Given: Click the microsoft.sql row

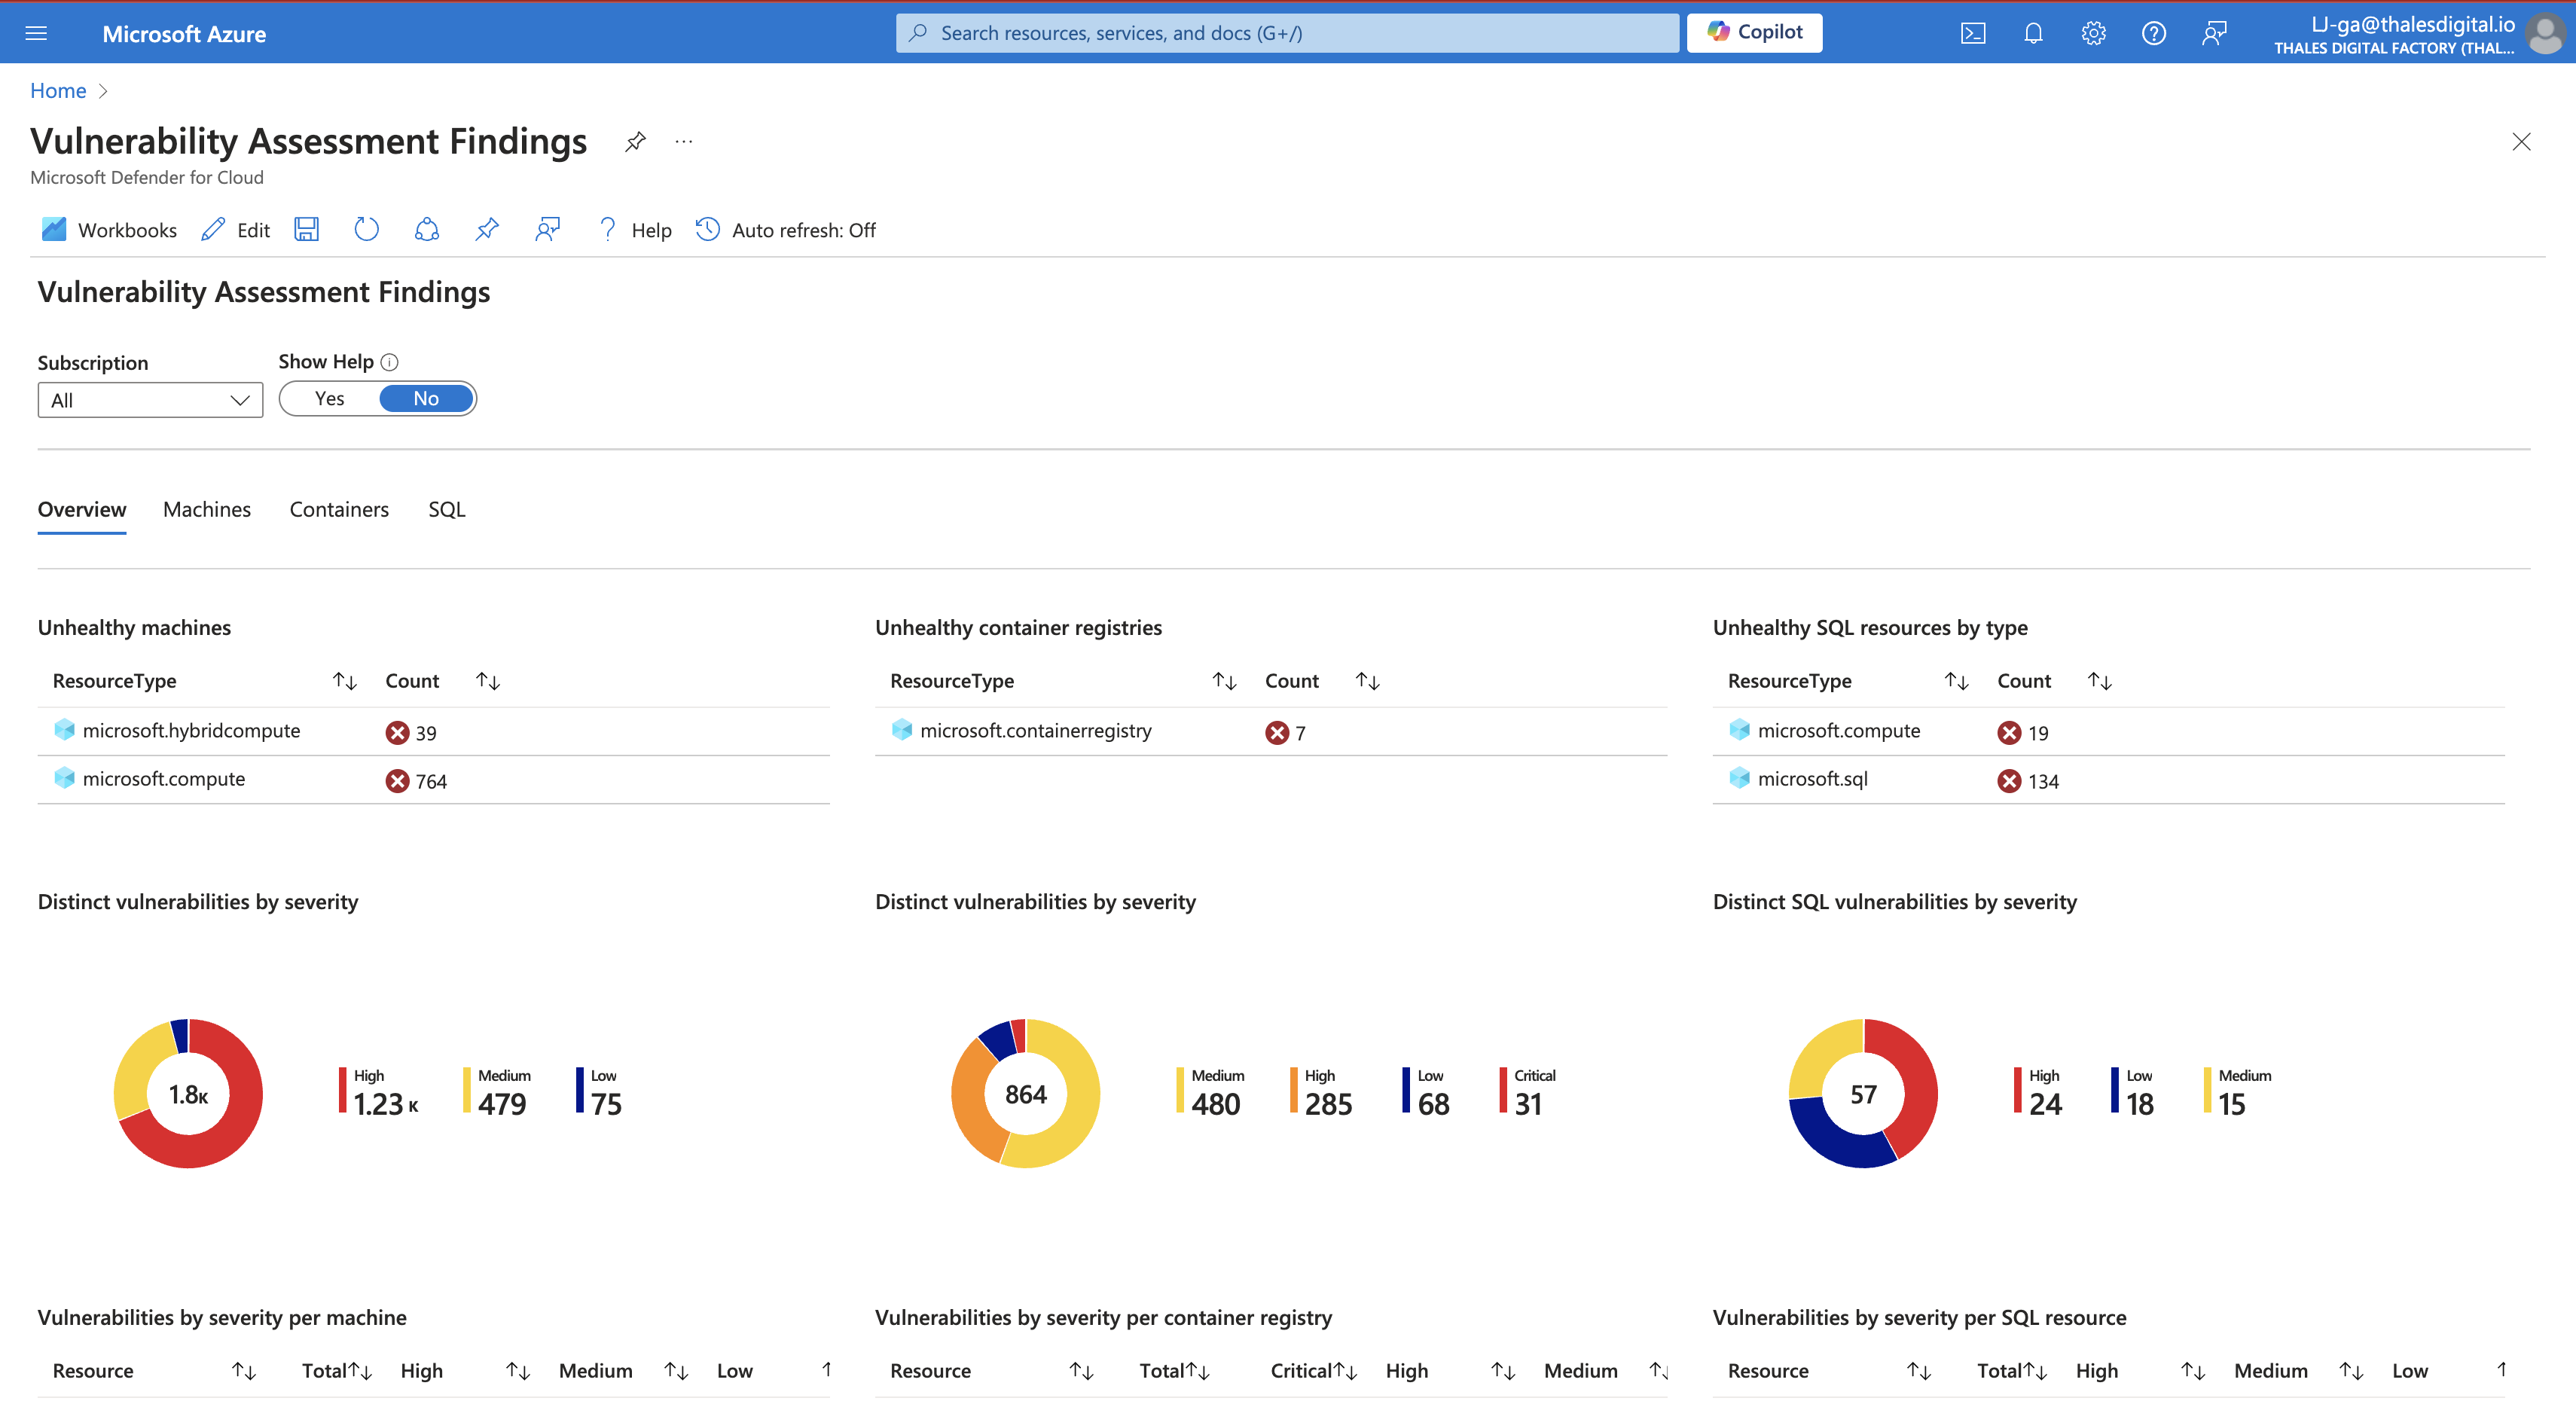Looking at the screenshot, I should [x=2108, y=780].
